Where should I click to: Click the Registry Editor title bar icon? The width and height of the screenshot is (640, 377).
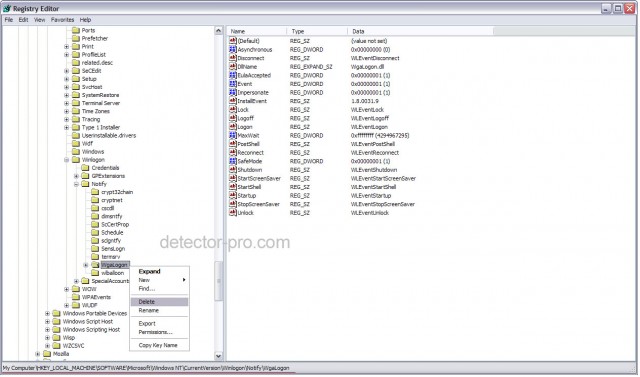click(7, 8)
